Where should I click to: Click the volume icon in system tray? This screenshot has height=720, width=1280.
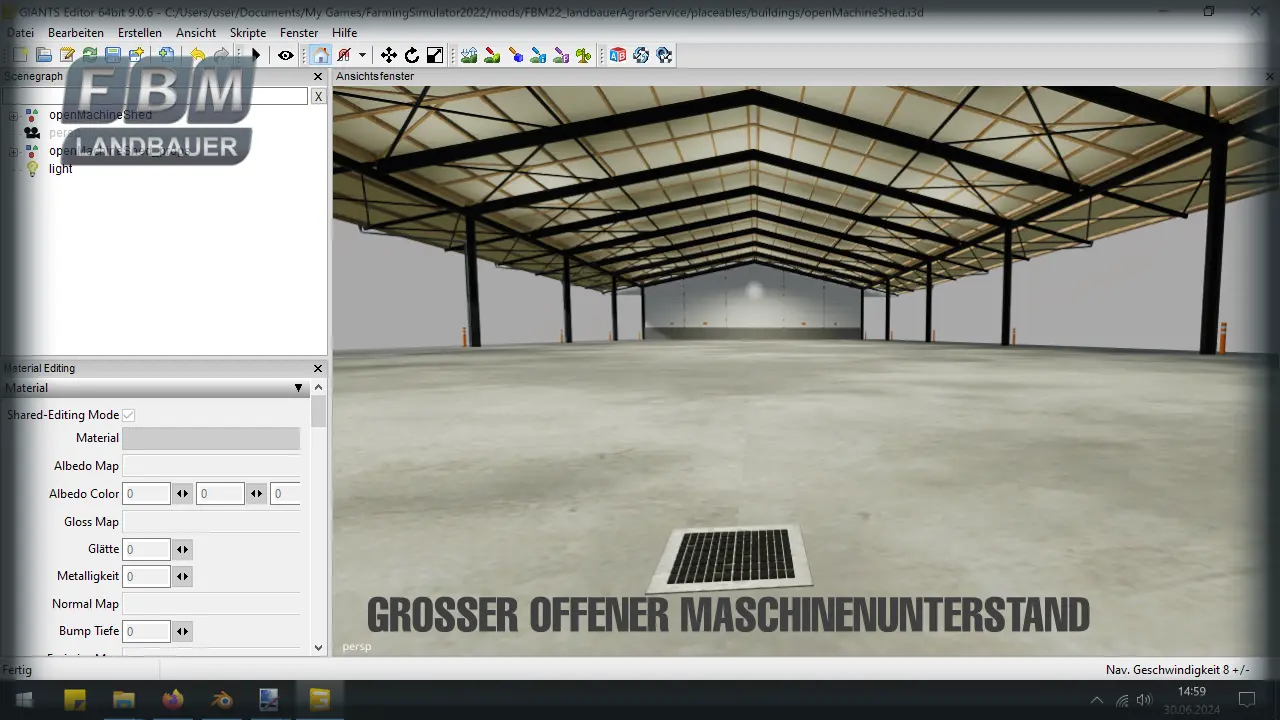pos(1145,699)
